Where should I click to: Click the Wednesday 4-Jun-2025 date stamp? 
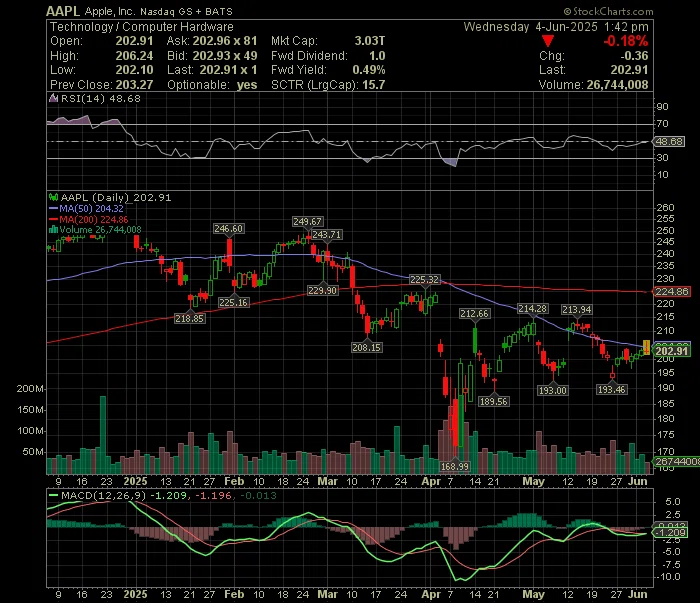pyautogui.click(x=530, y=27)
